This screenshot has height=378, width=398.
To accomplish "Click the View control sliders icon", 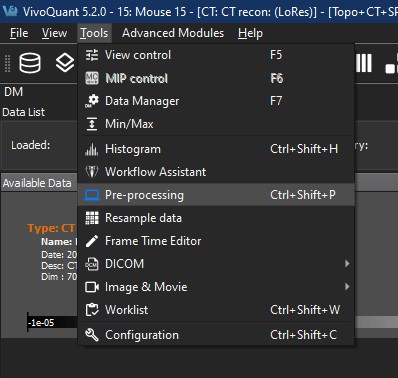I will point(92,55).
